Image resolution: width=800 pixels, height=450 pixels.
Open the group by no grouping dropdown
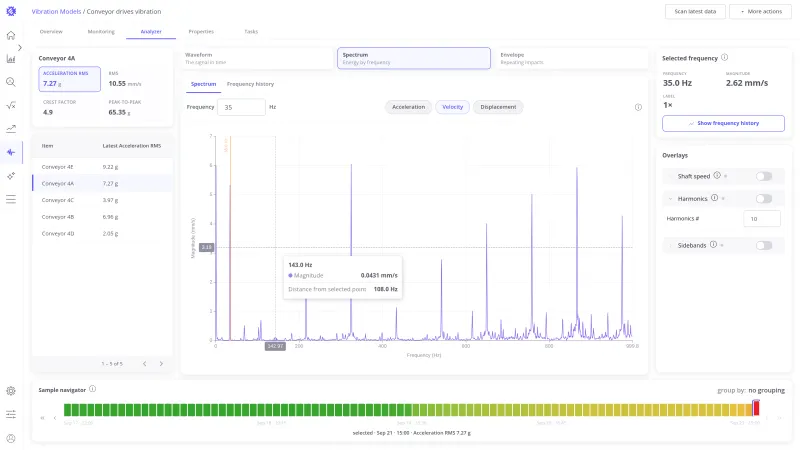tap(766, 390)
